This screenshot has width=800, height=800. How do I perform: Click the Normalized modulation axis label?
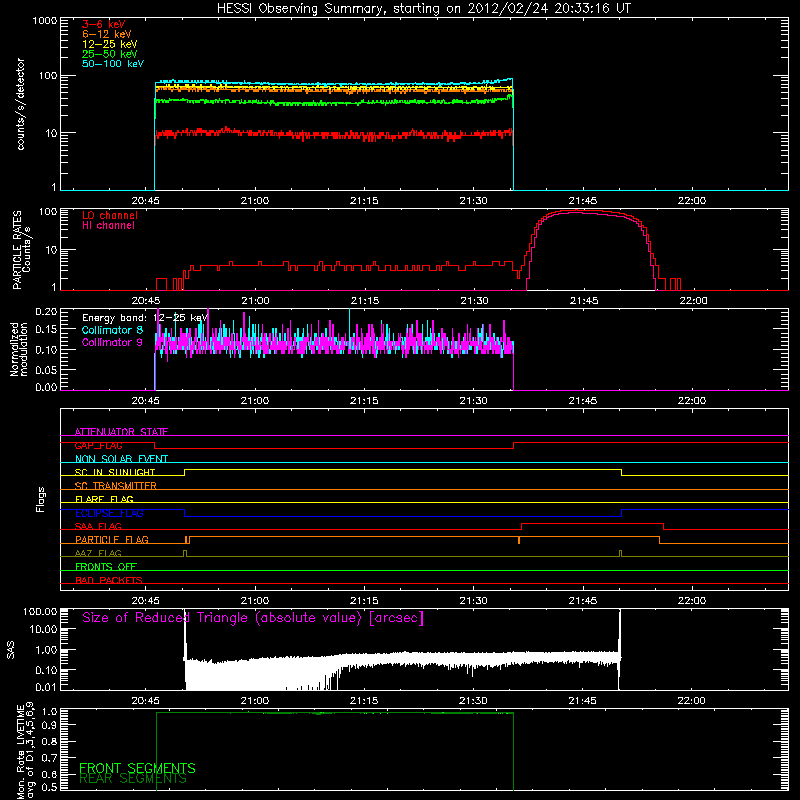[18, 349]
